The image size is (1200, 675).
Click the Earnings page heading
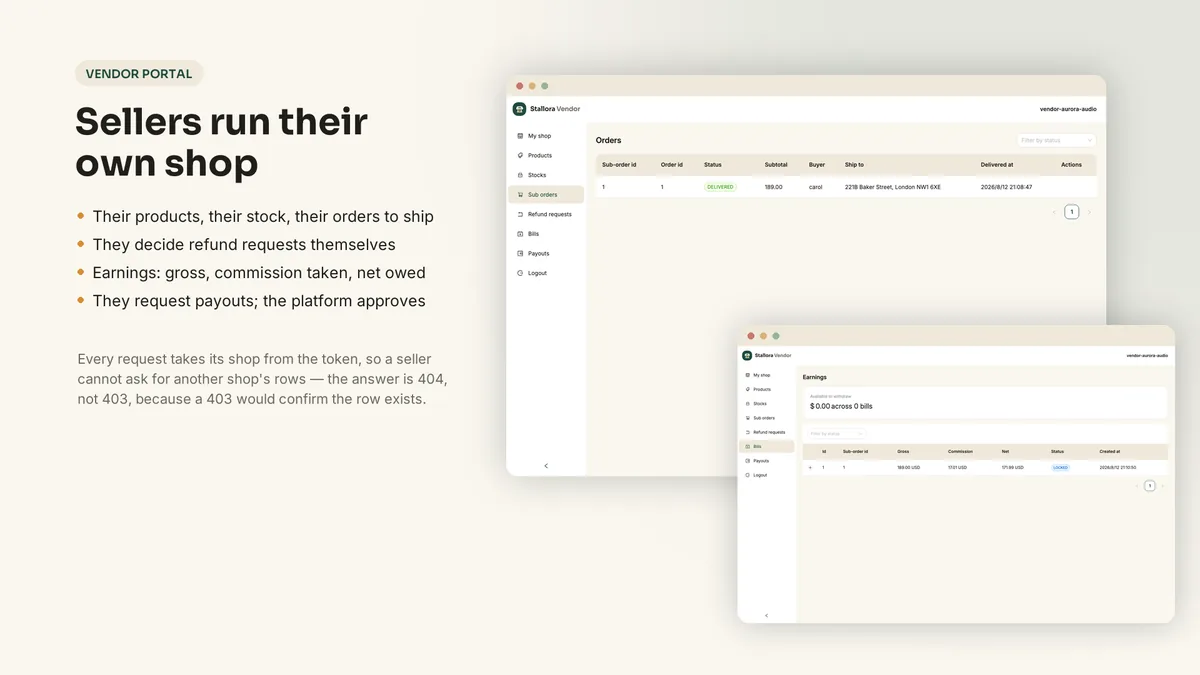pyautogui.click(x=815, y=377)
